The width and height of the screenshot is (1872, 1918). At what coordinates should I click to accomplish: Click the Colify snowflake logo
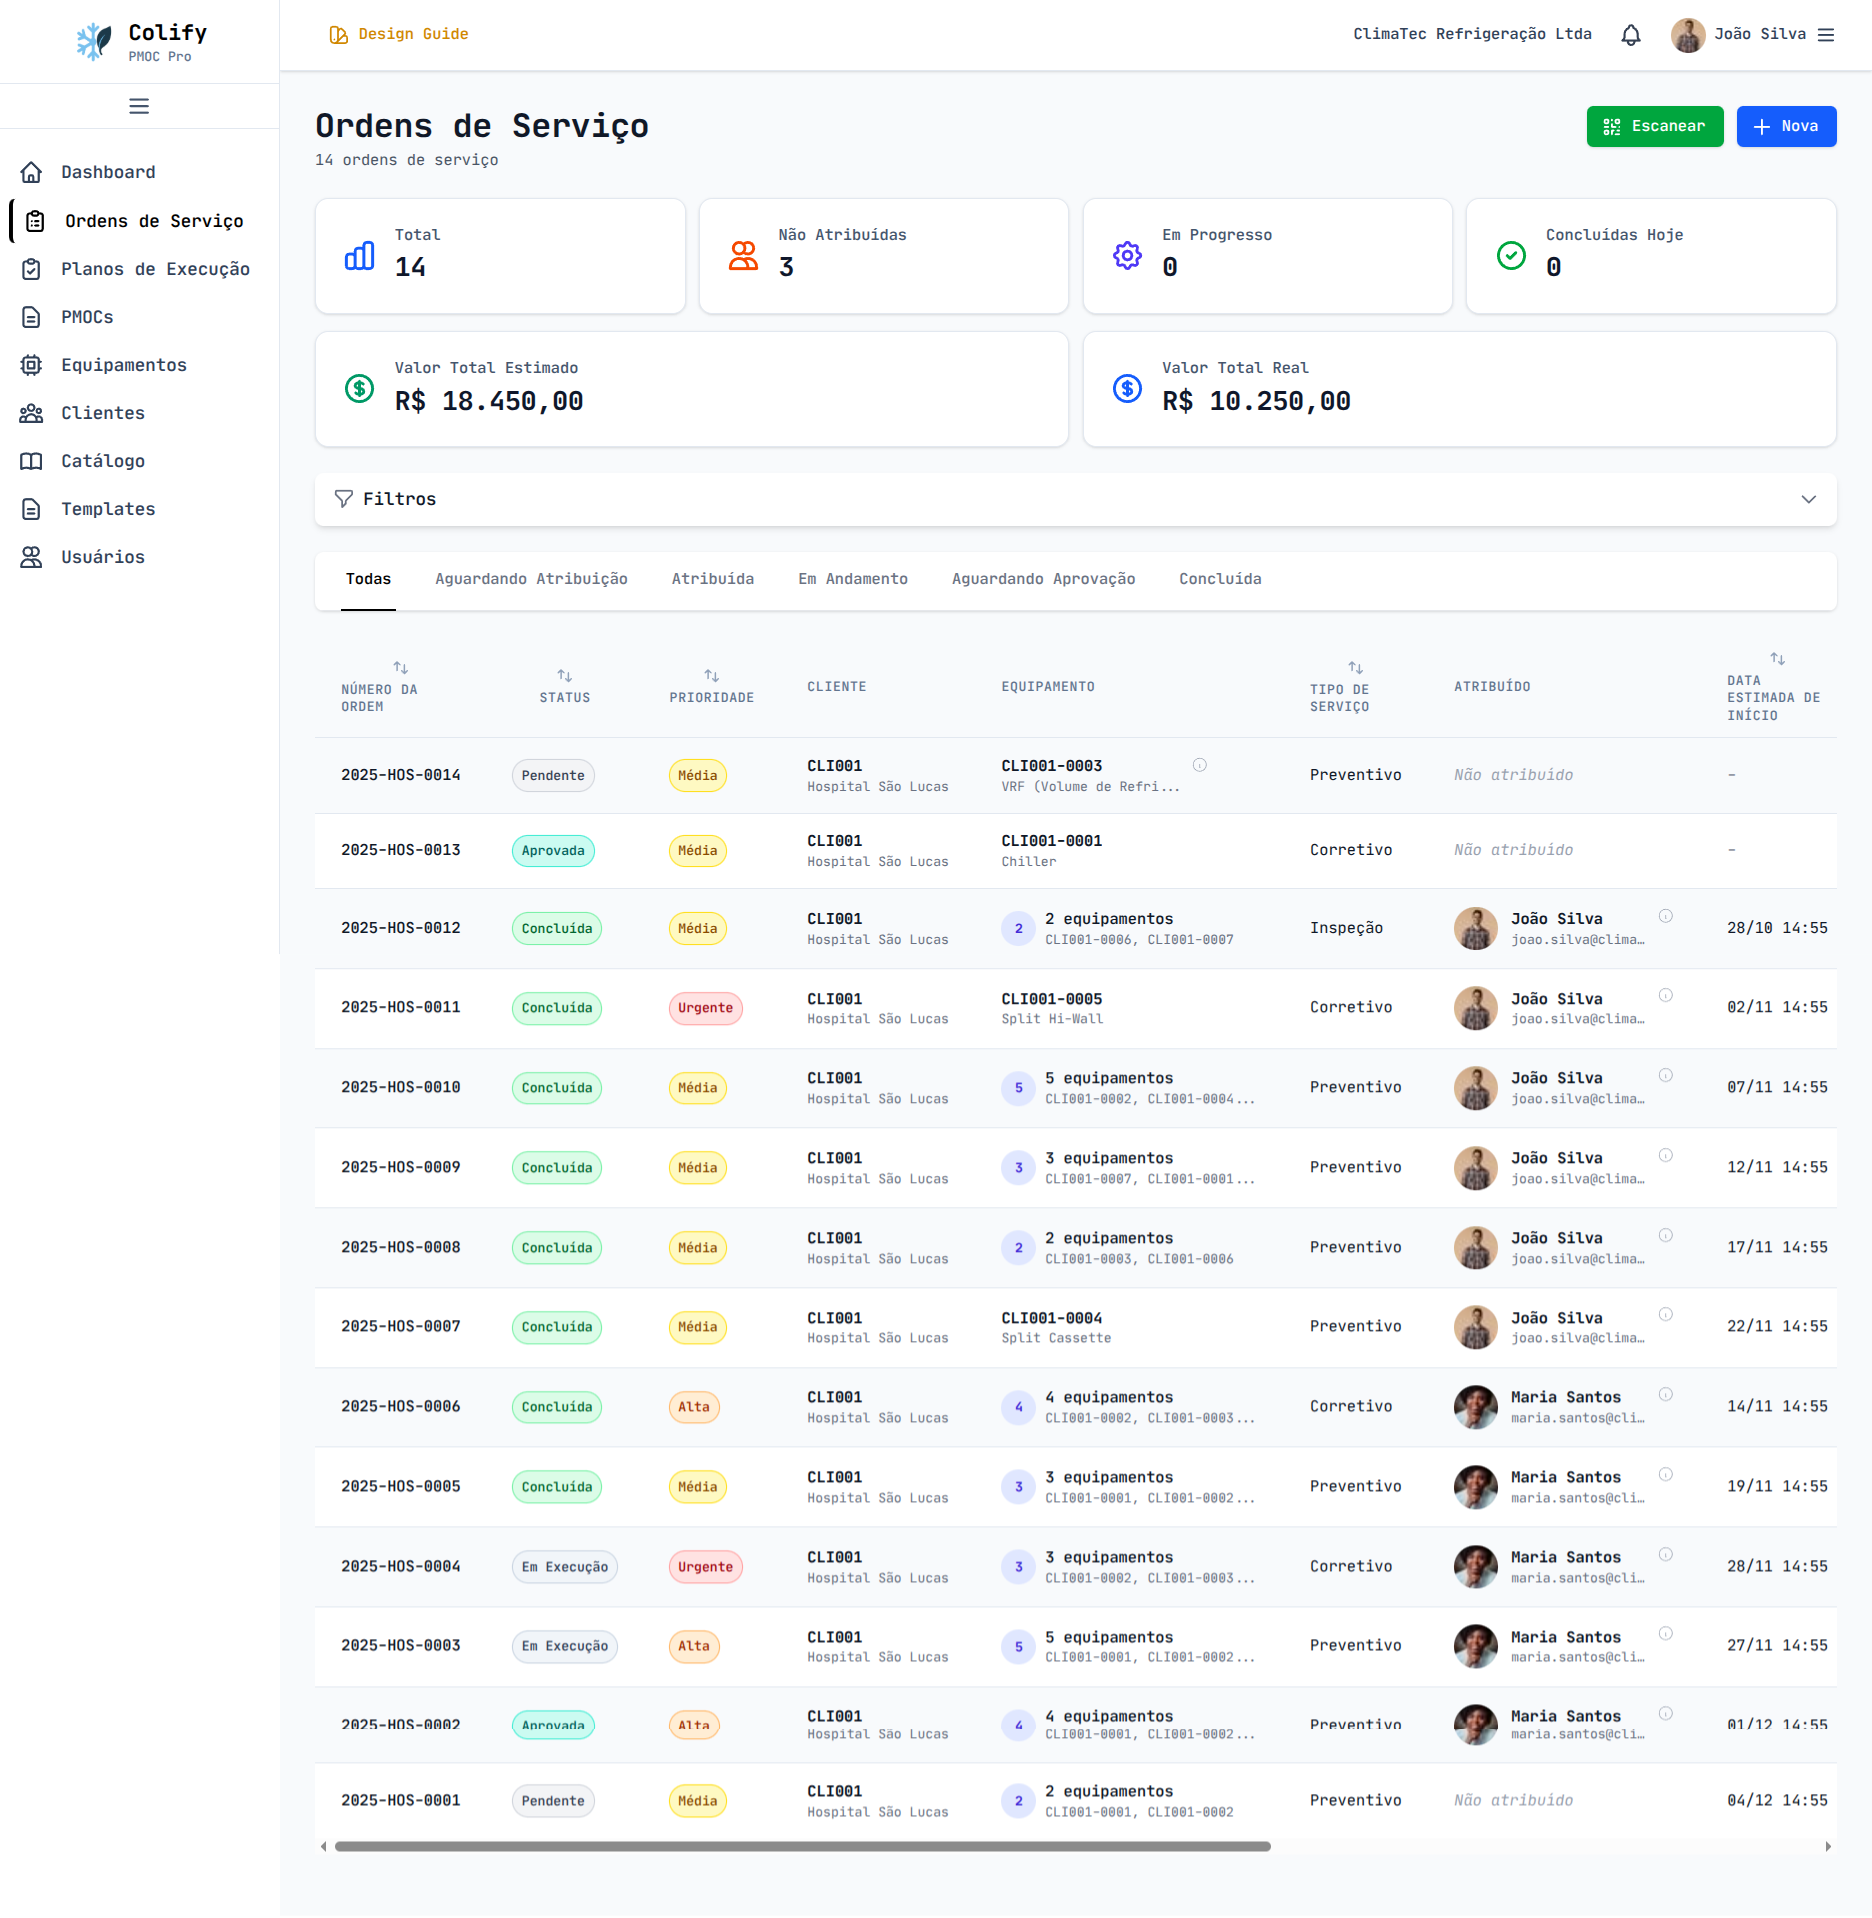tap(94, 41)
